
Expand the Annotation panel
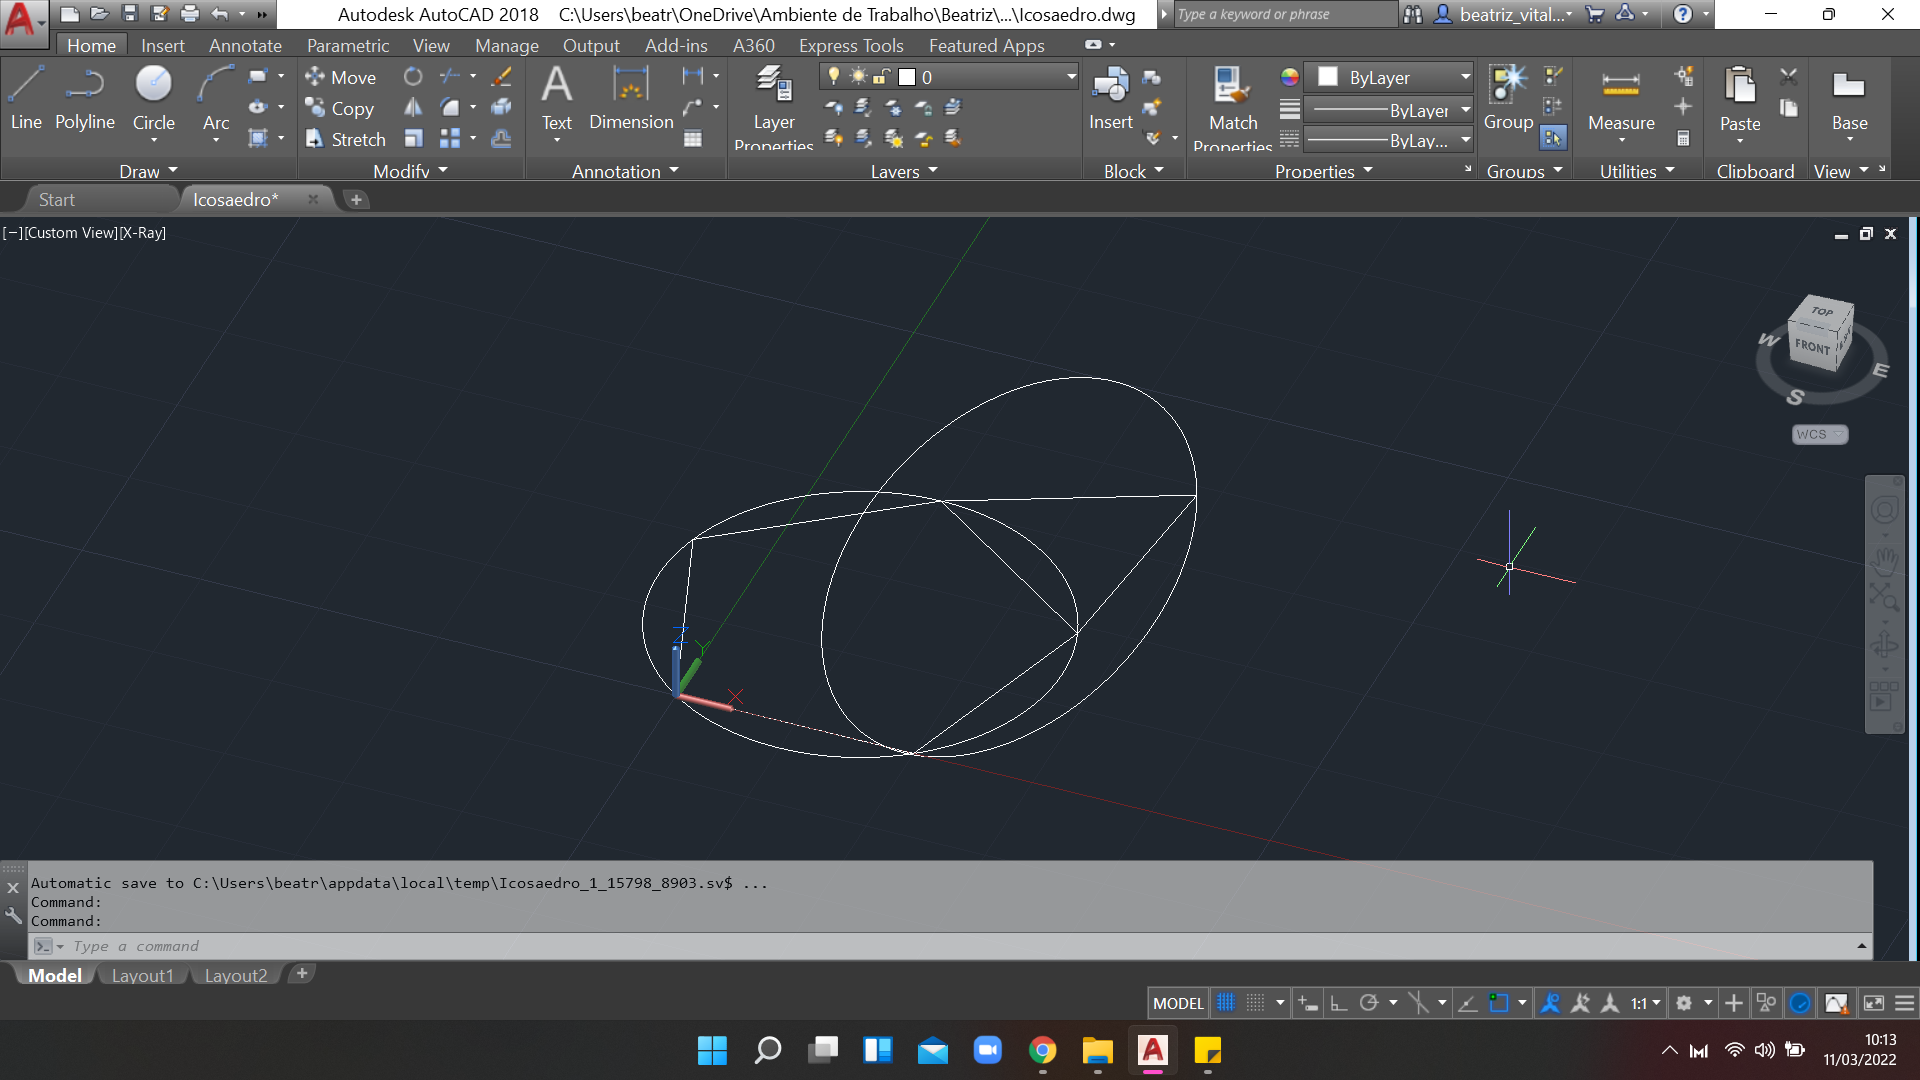point(625,171)
